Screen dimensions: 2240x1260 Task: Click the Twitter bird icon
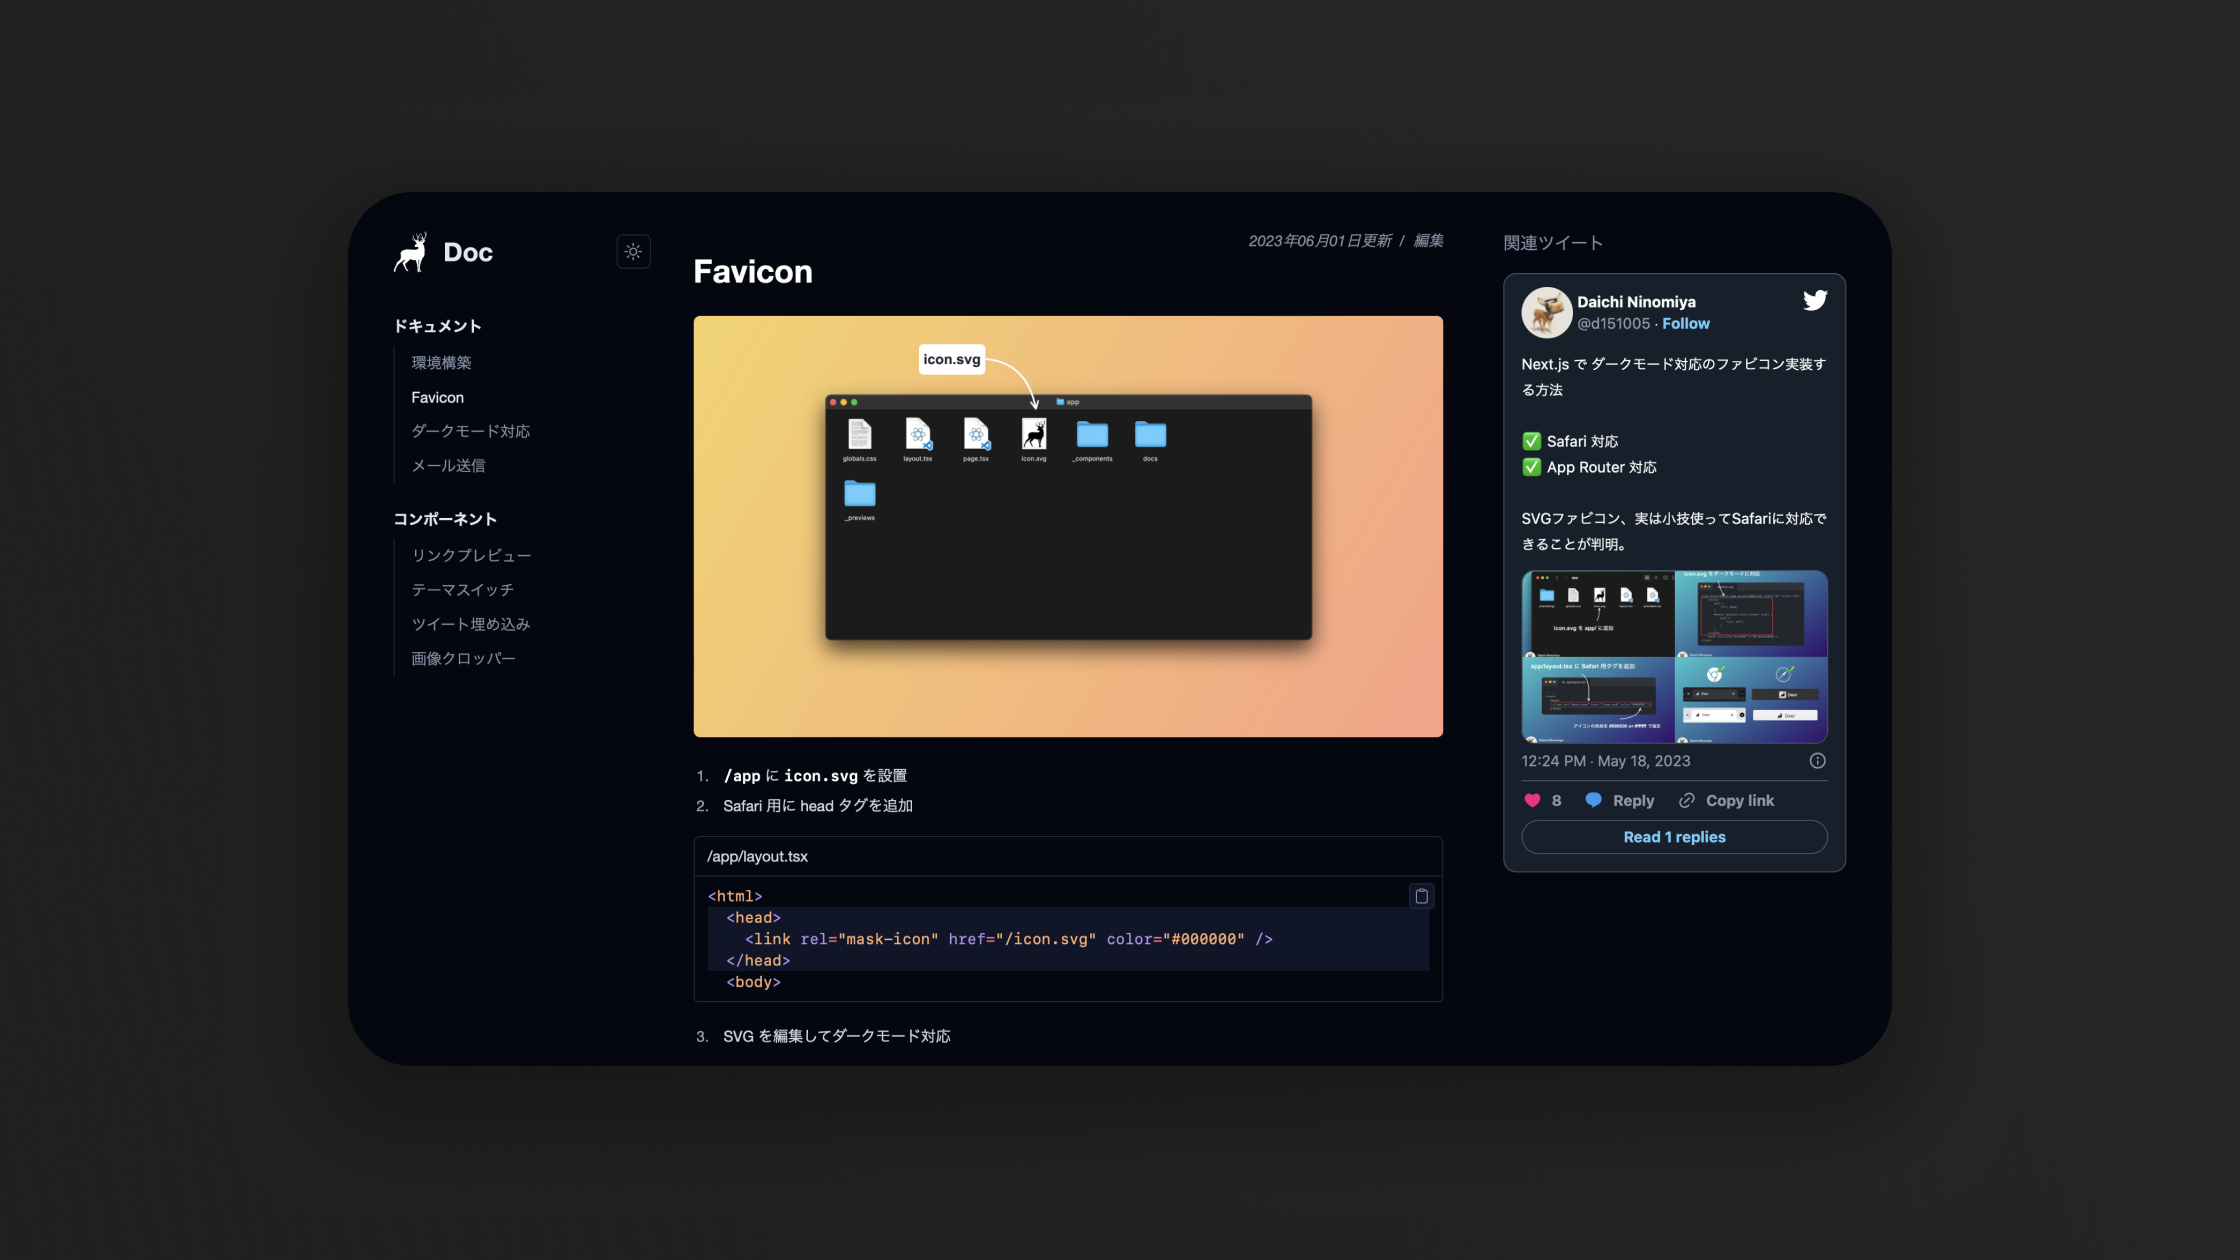1814,301
